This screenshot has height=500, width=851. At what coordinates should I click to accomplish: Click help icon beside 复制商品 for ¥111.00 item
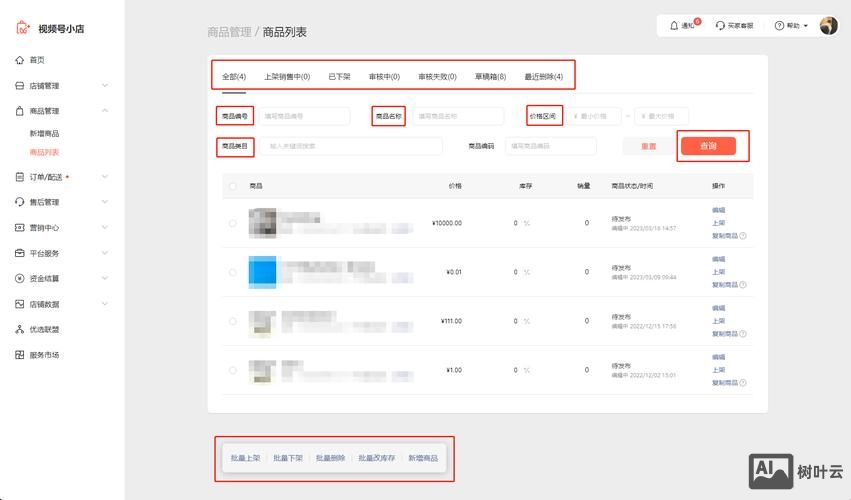click(743, 334)
